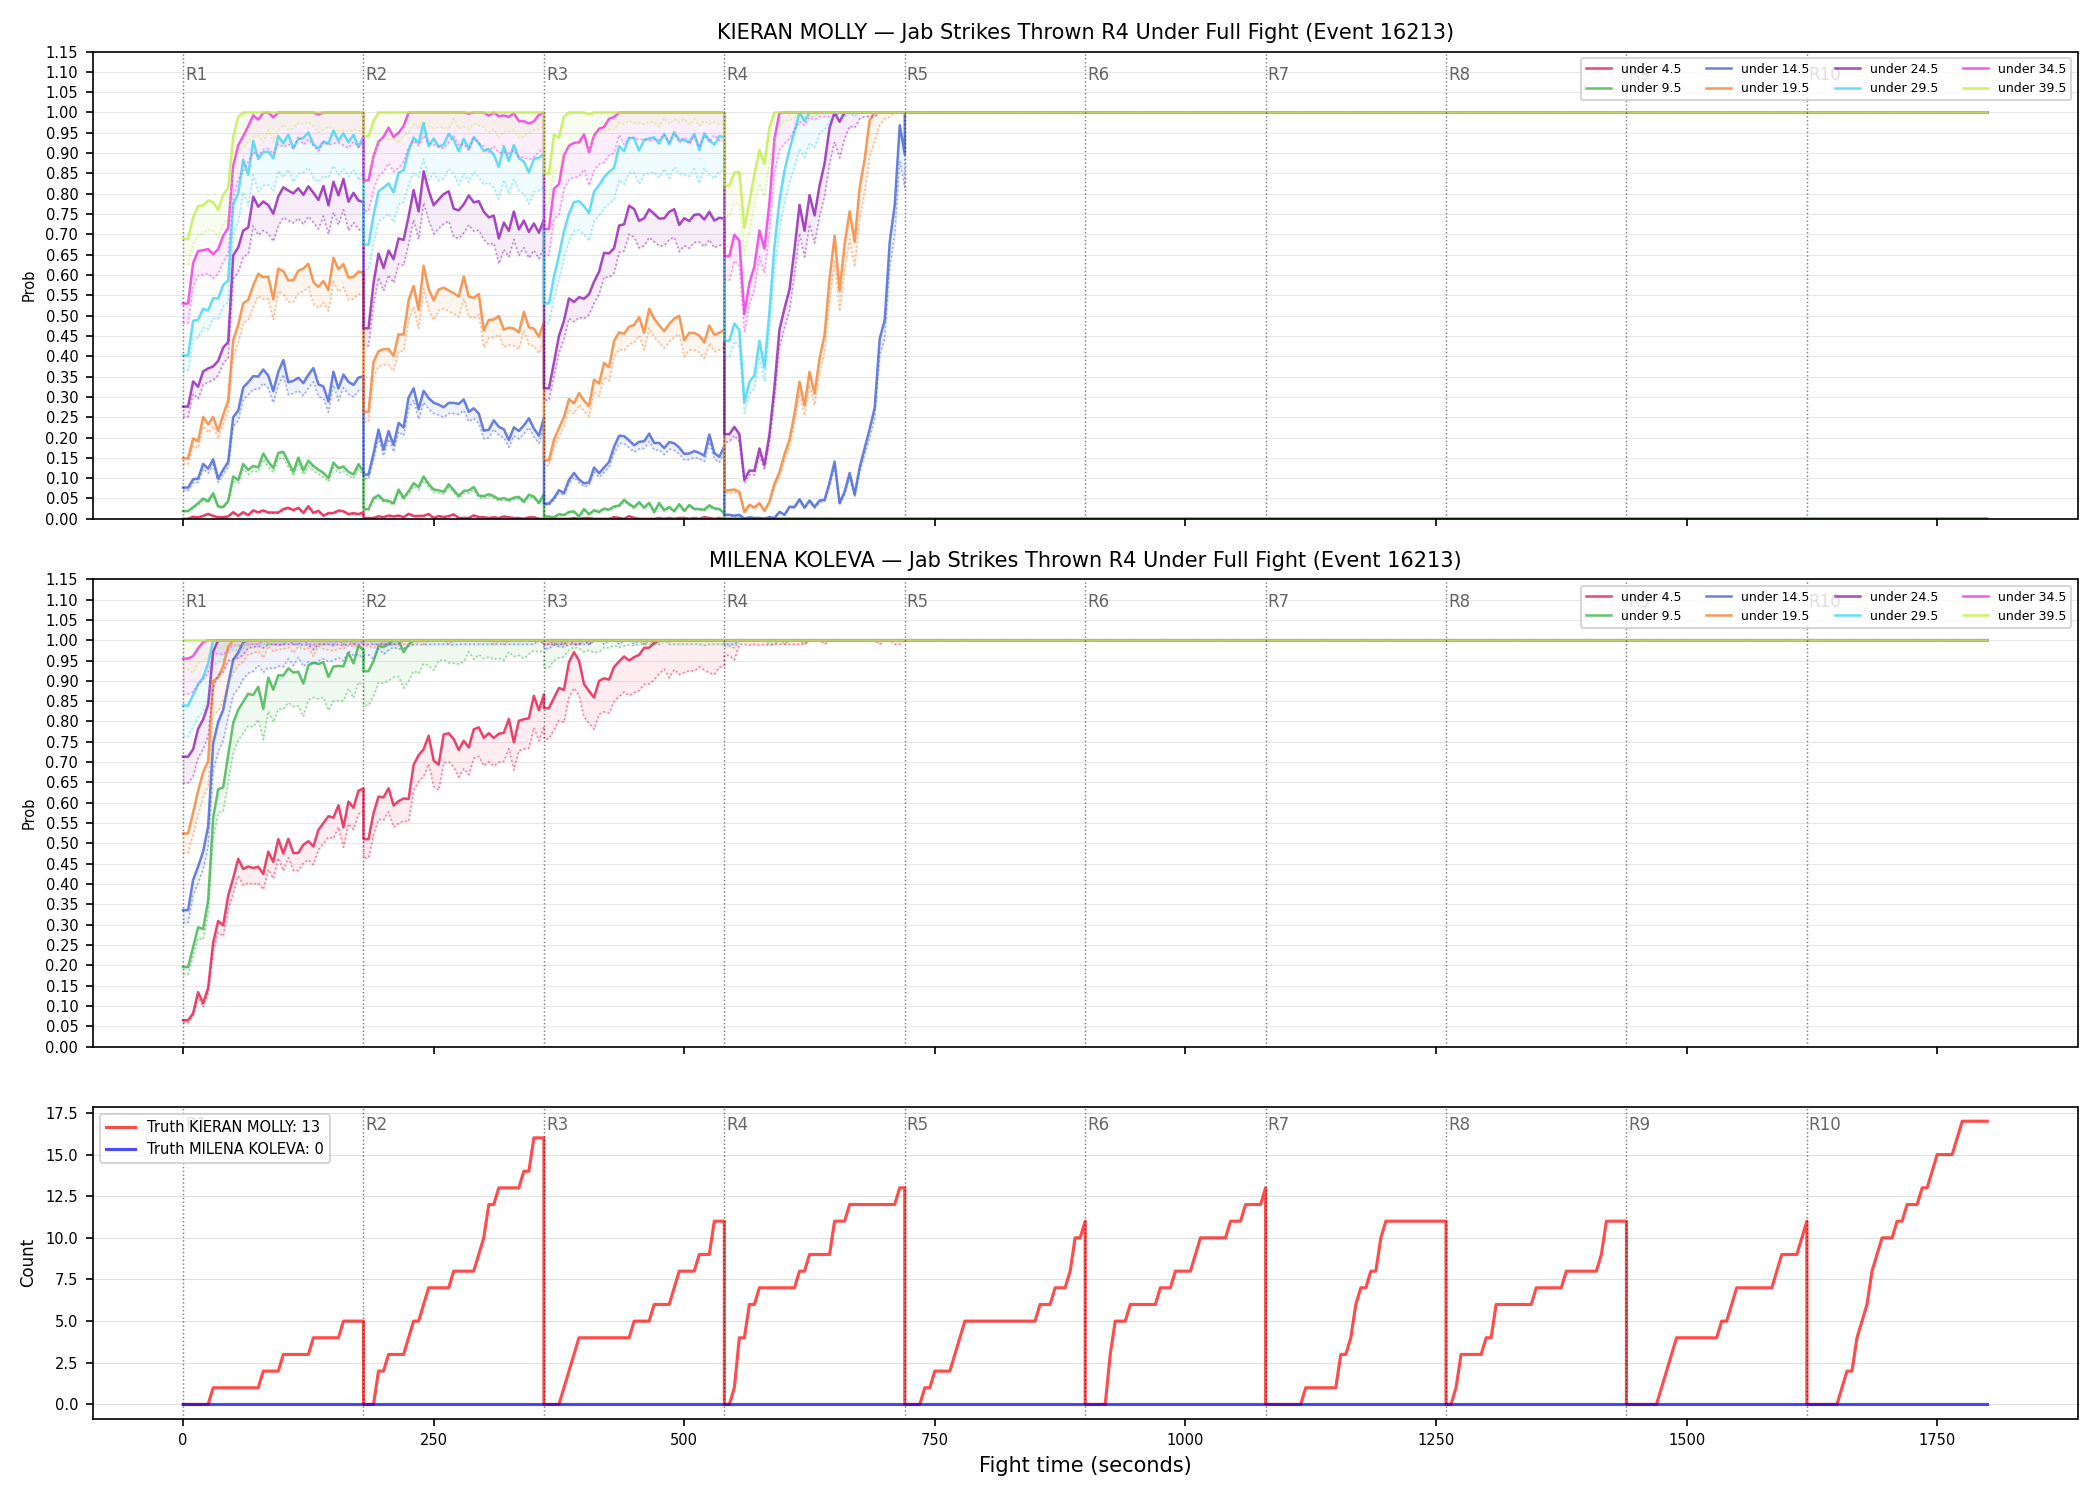Click R6 round marker in Milena Koleva chart
2100x1500 pixels.
pyautogui.click(x=1098, y=601)
